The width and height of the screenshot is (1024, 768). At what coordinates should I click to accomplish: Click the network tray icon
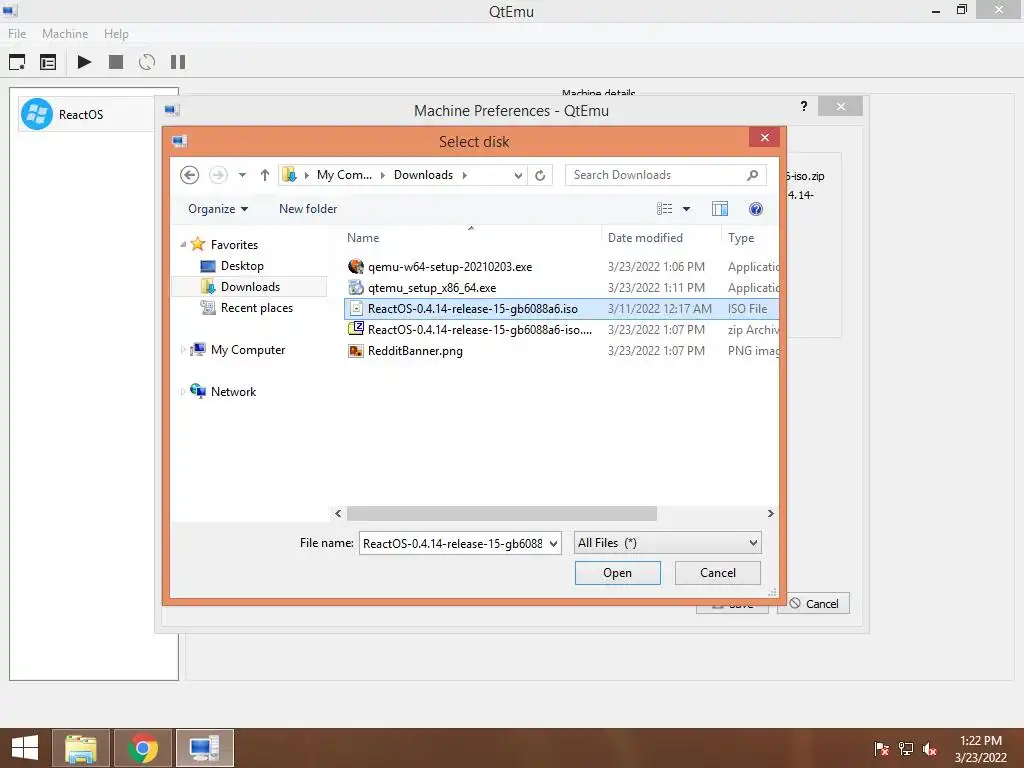click(906, 749)
